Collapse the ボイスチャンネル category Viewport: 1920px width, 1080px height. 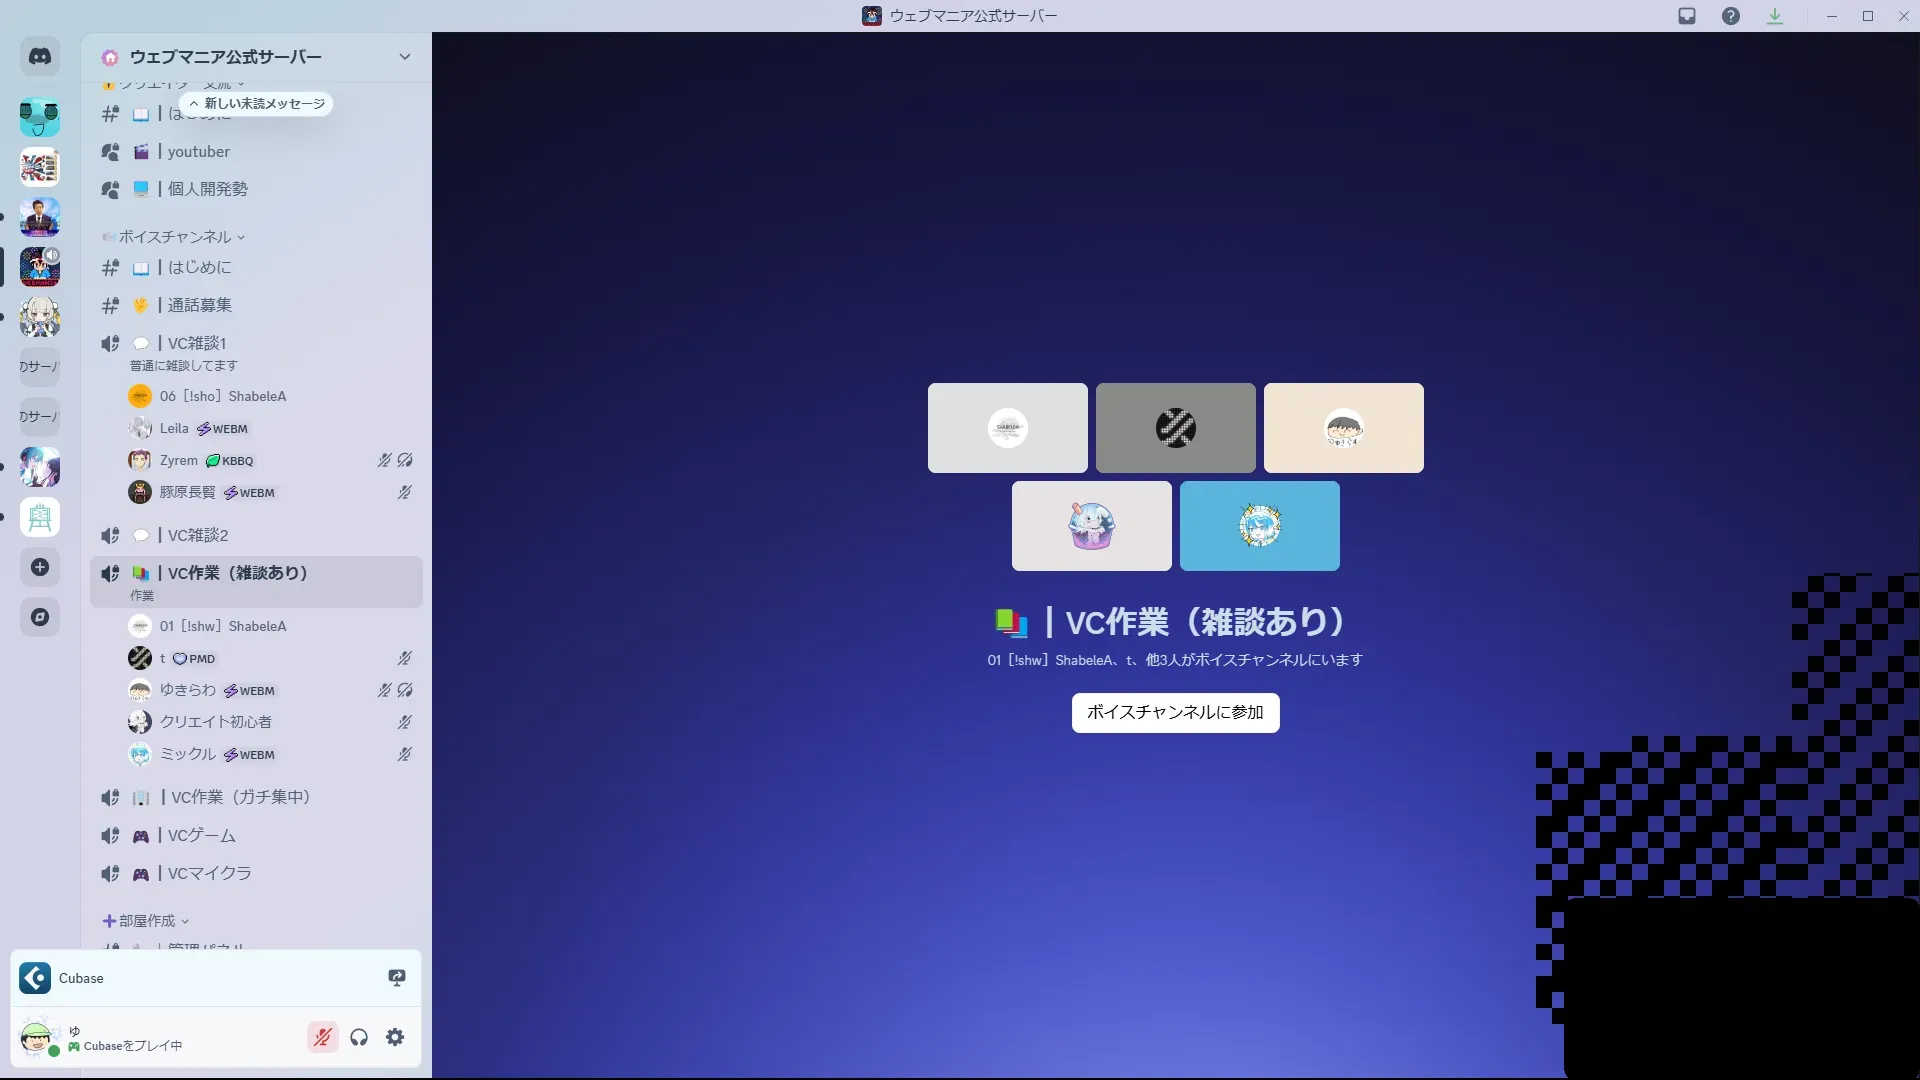pyautogui.click(x=175, y=237)
